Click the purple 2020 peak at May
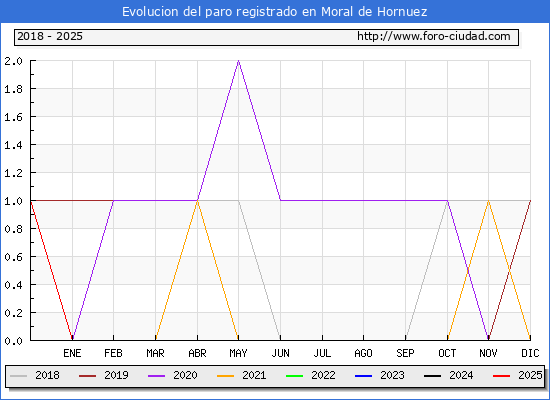Image resolution: width=550 pixels, height=400 pixels. point(239,61)
